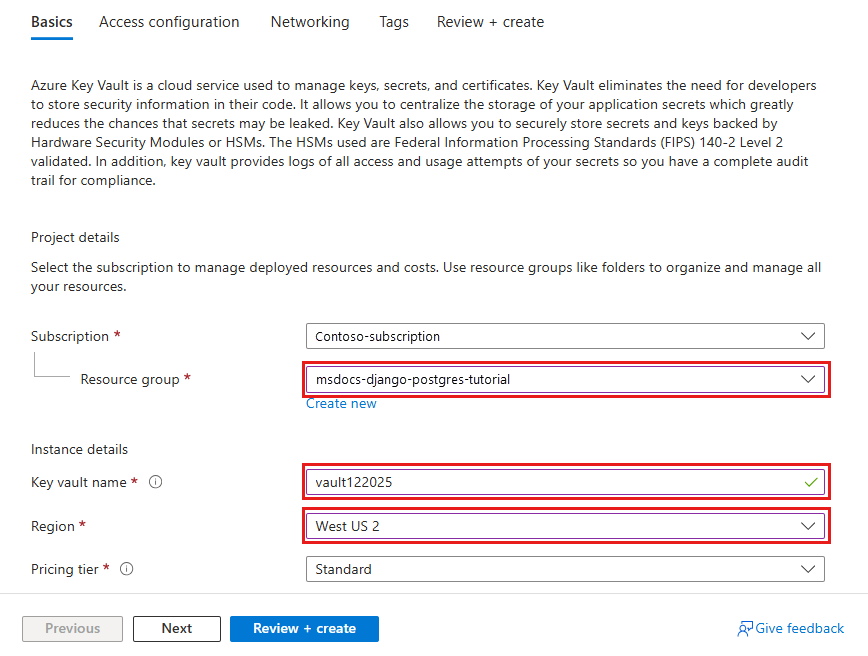Switch to the Review + create tab at top
The image size is (868, 656).
490,22
